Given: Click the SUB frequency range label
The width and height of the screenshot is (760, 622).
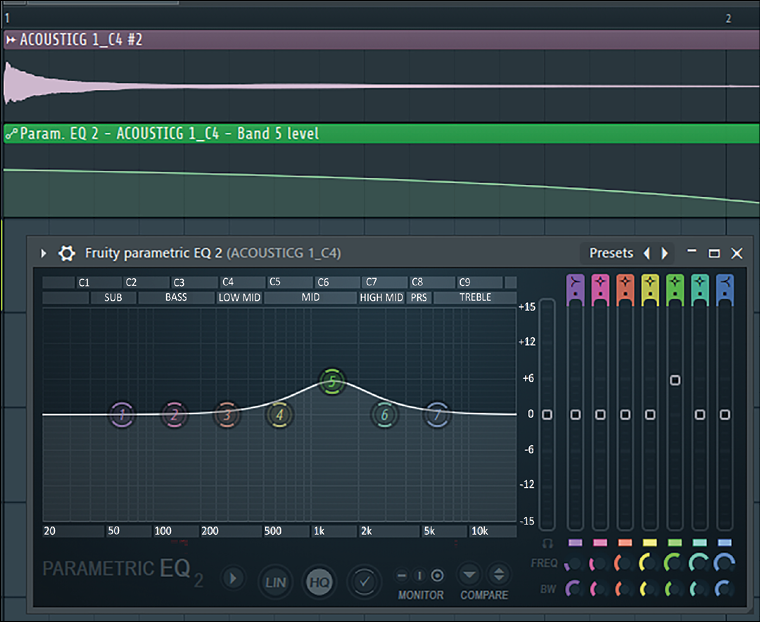Looking at the screenshot, I should pyautogui.click(x=113, y=297).
